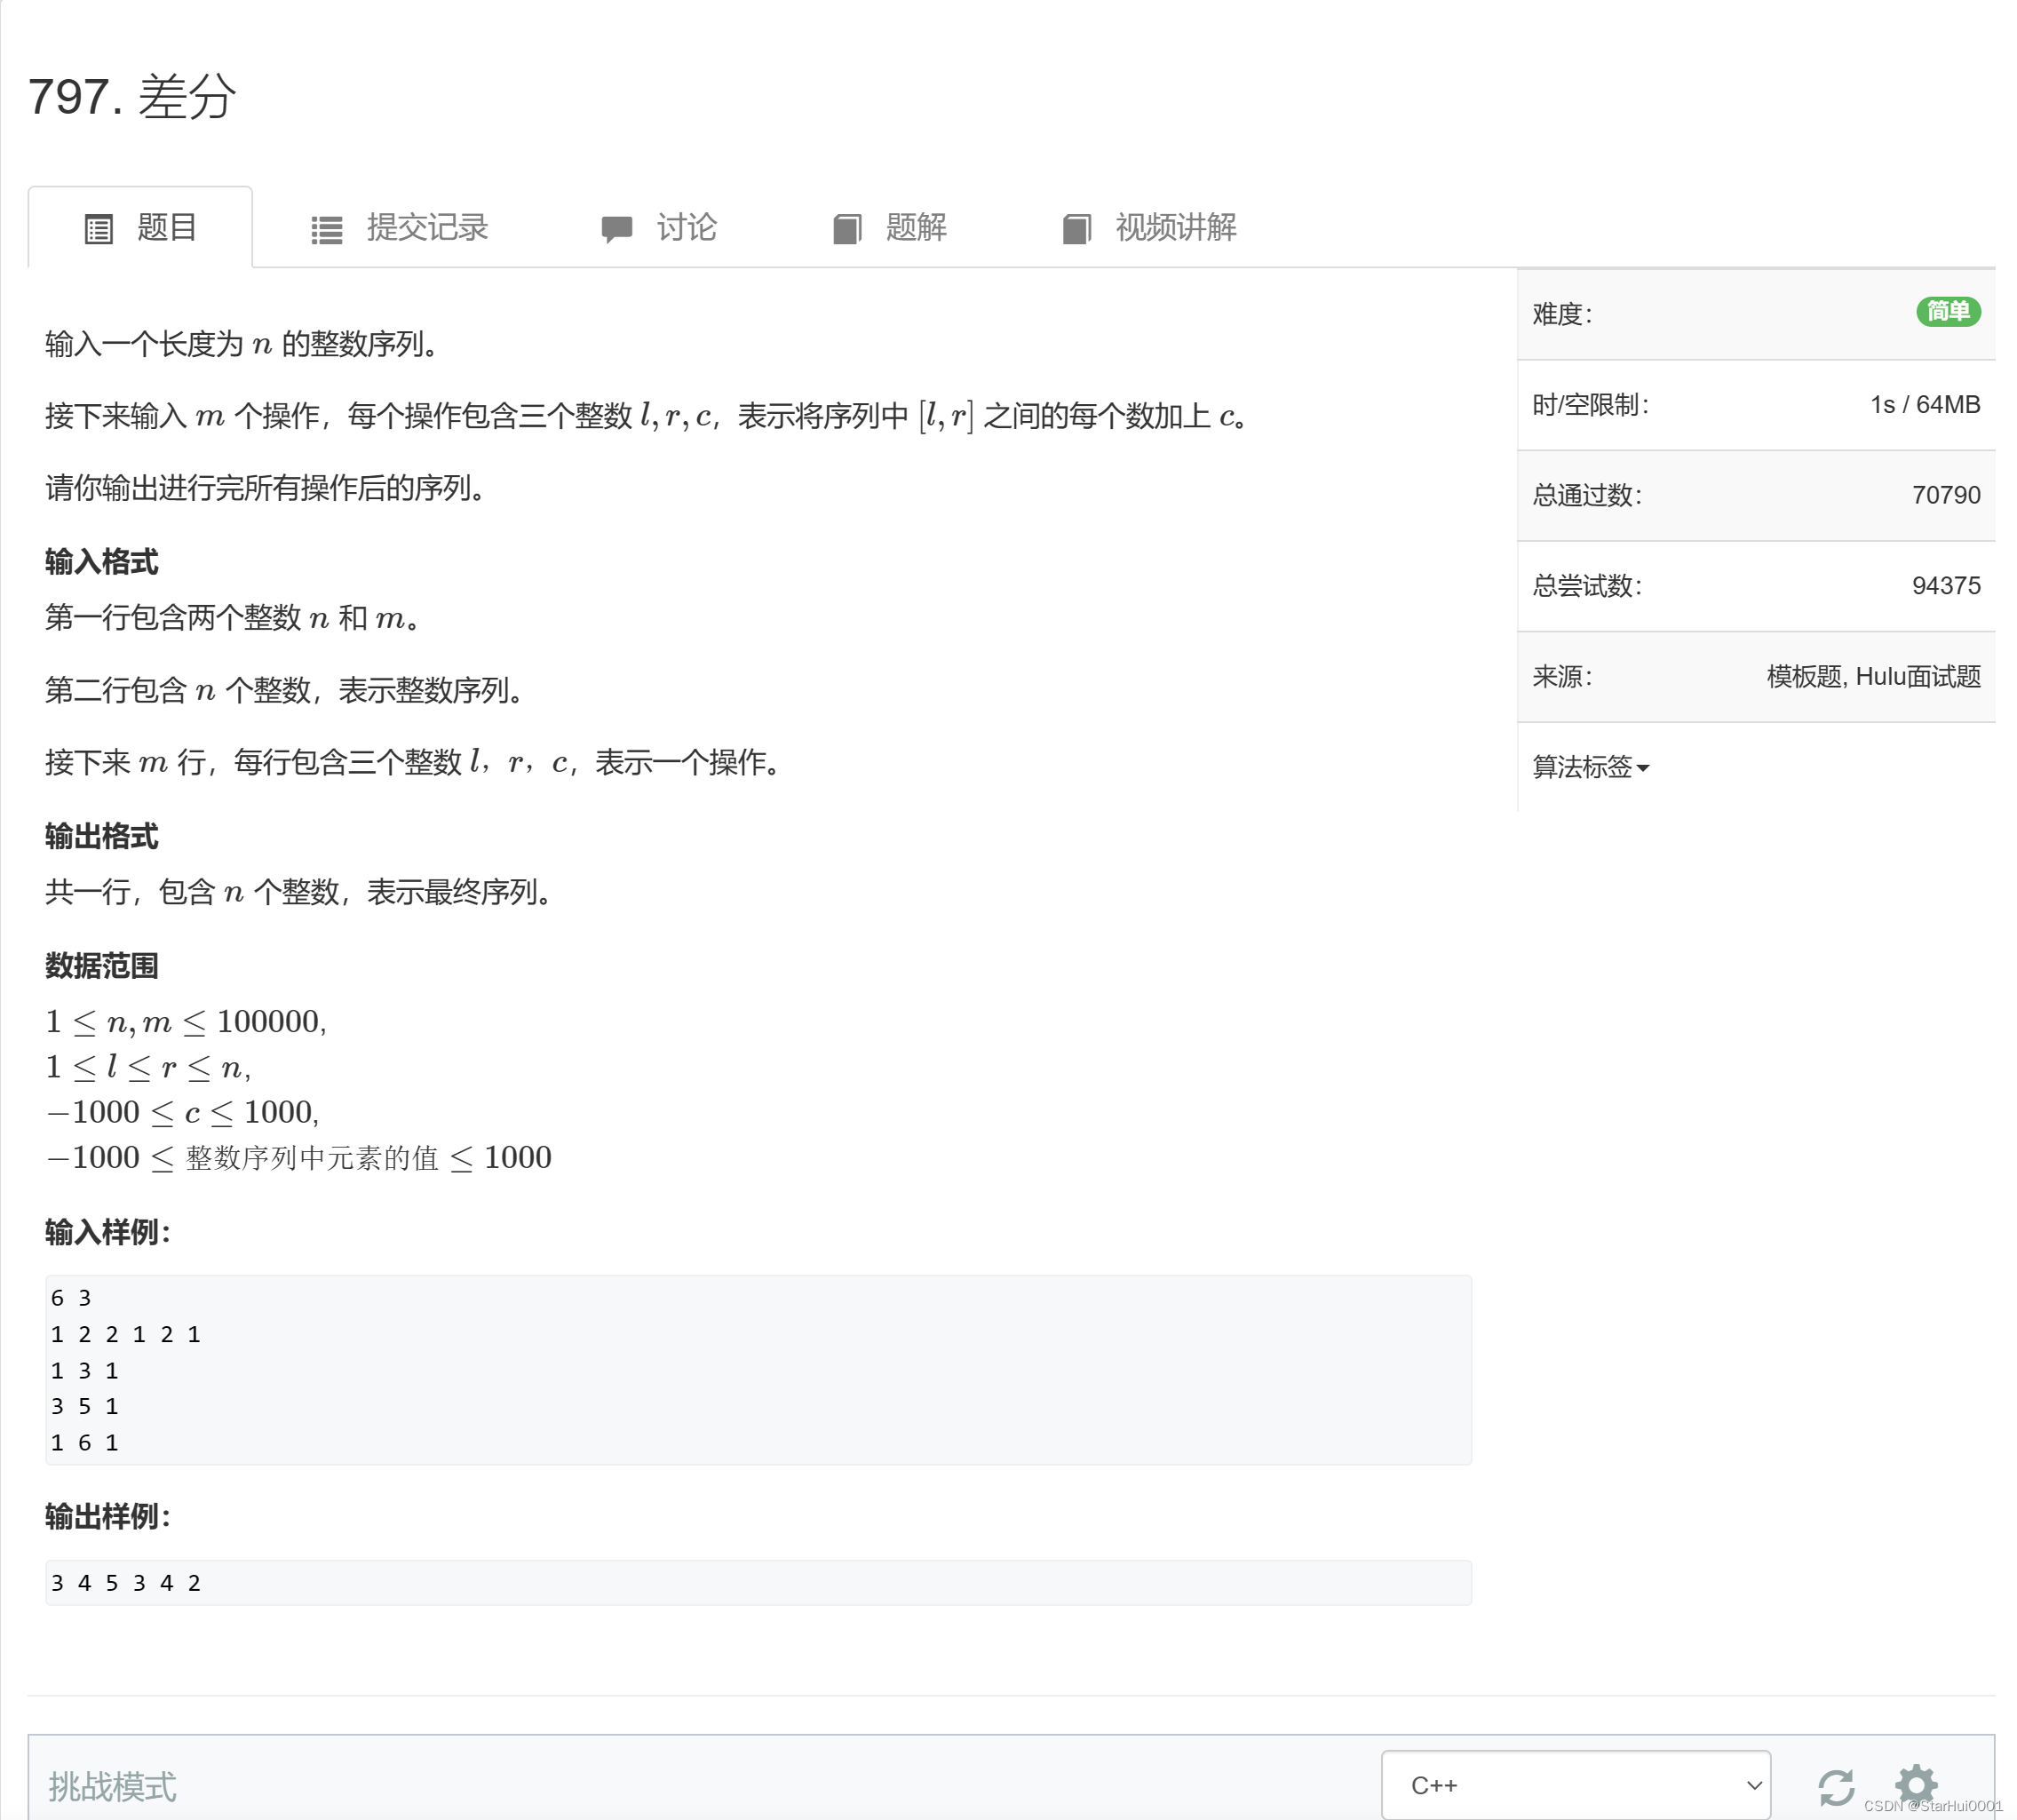The width and height of the screenshot is (2017, 1820).
Task: Click the green 简单 difficulty badge
Action: [x=1947, y=312]
